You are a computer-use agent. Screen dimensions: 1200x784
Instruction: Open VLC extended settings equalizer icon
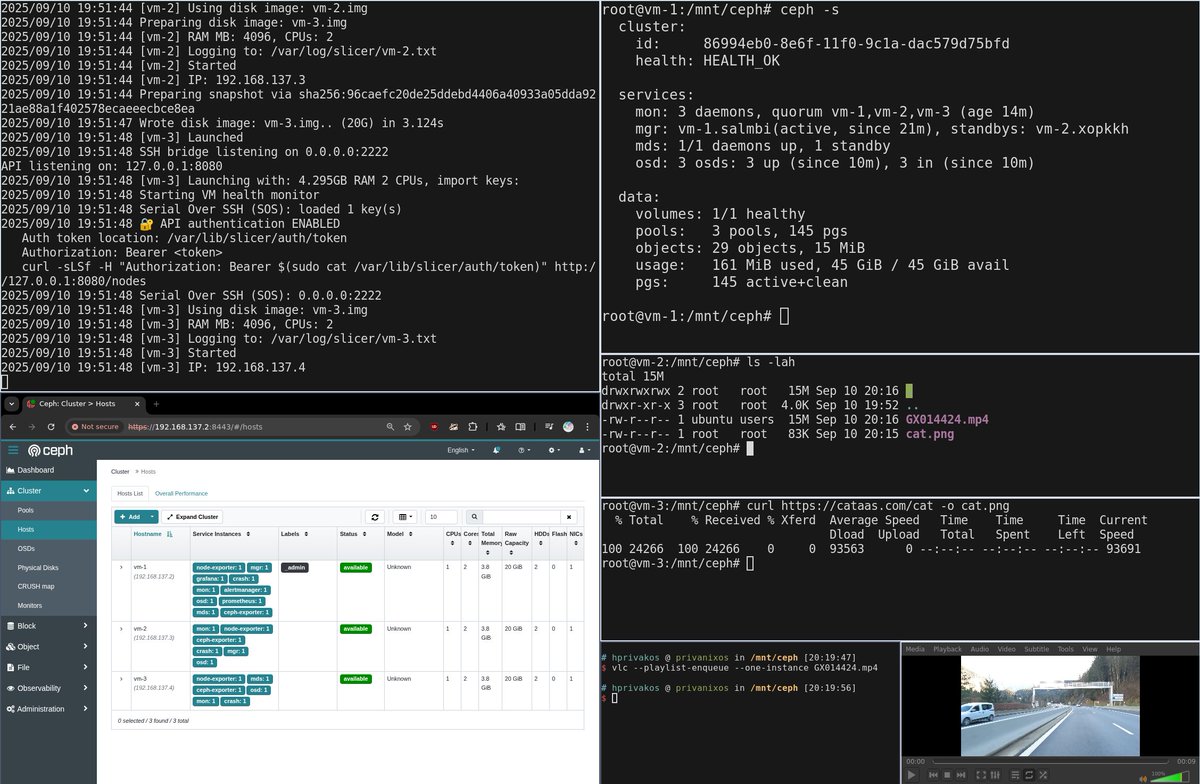pyautogui.click(x=996, y=774)
